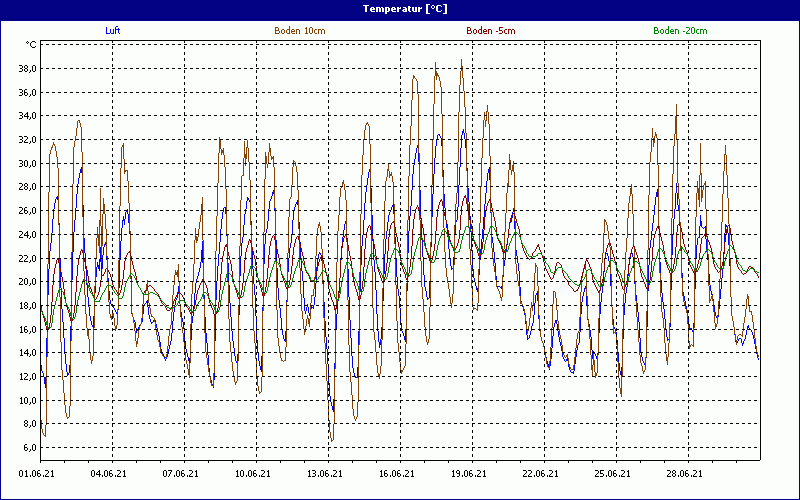Select the 07.06.21 date label

[x=181, y=474]
